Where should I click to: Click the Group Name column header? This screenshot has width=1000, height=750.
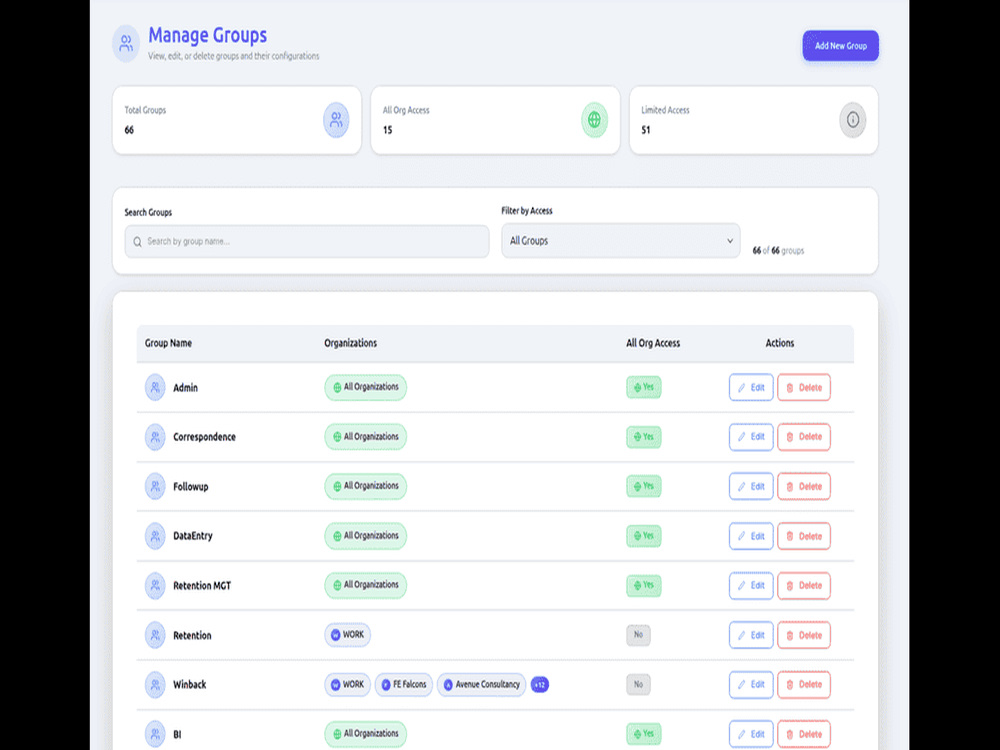point(168,343)
